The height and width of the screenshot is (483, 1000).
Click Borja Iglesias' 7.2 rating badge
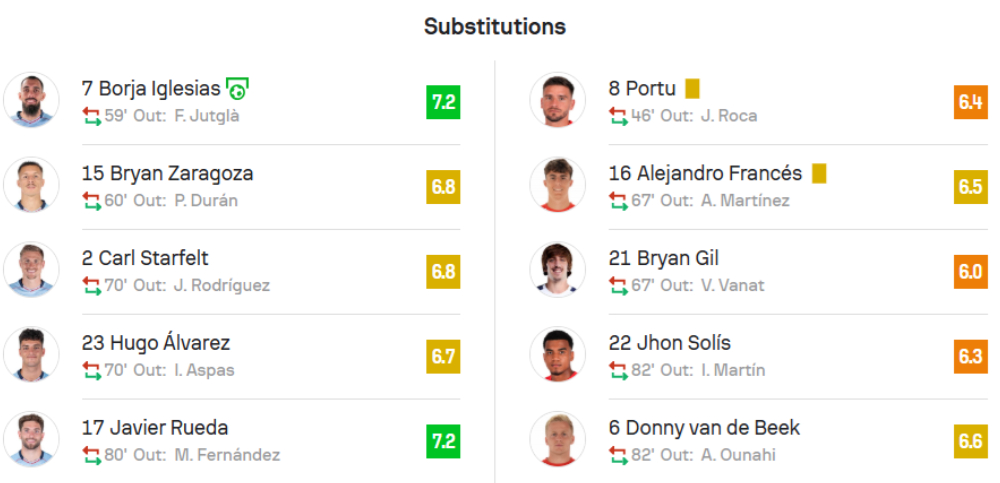tap(443, 102)
